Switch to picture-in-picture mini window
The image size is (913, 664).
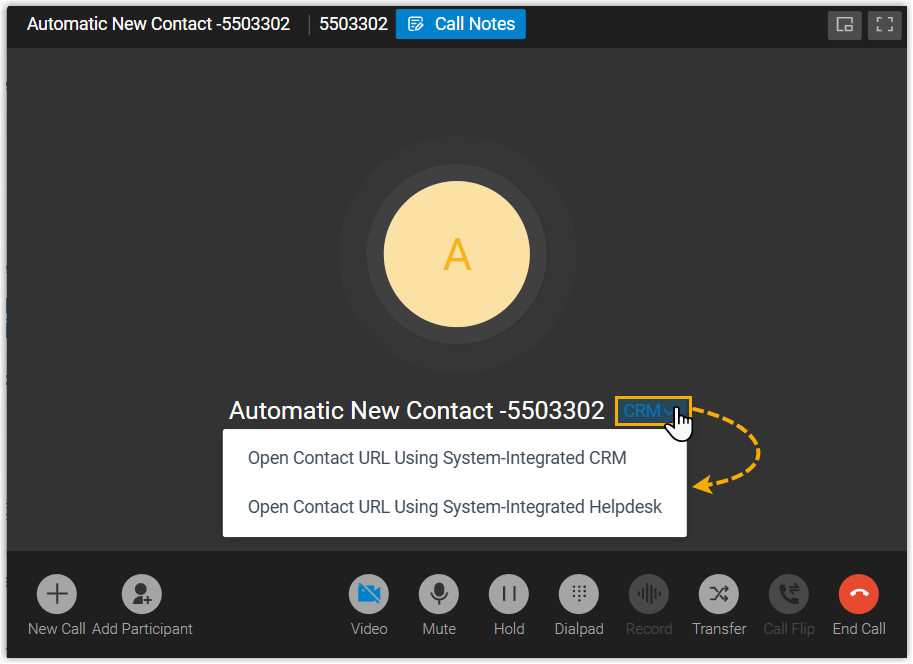[844, 25]
